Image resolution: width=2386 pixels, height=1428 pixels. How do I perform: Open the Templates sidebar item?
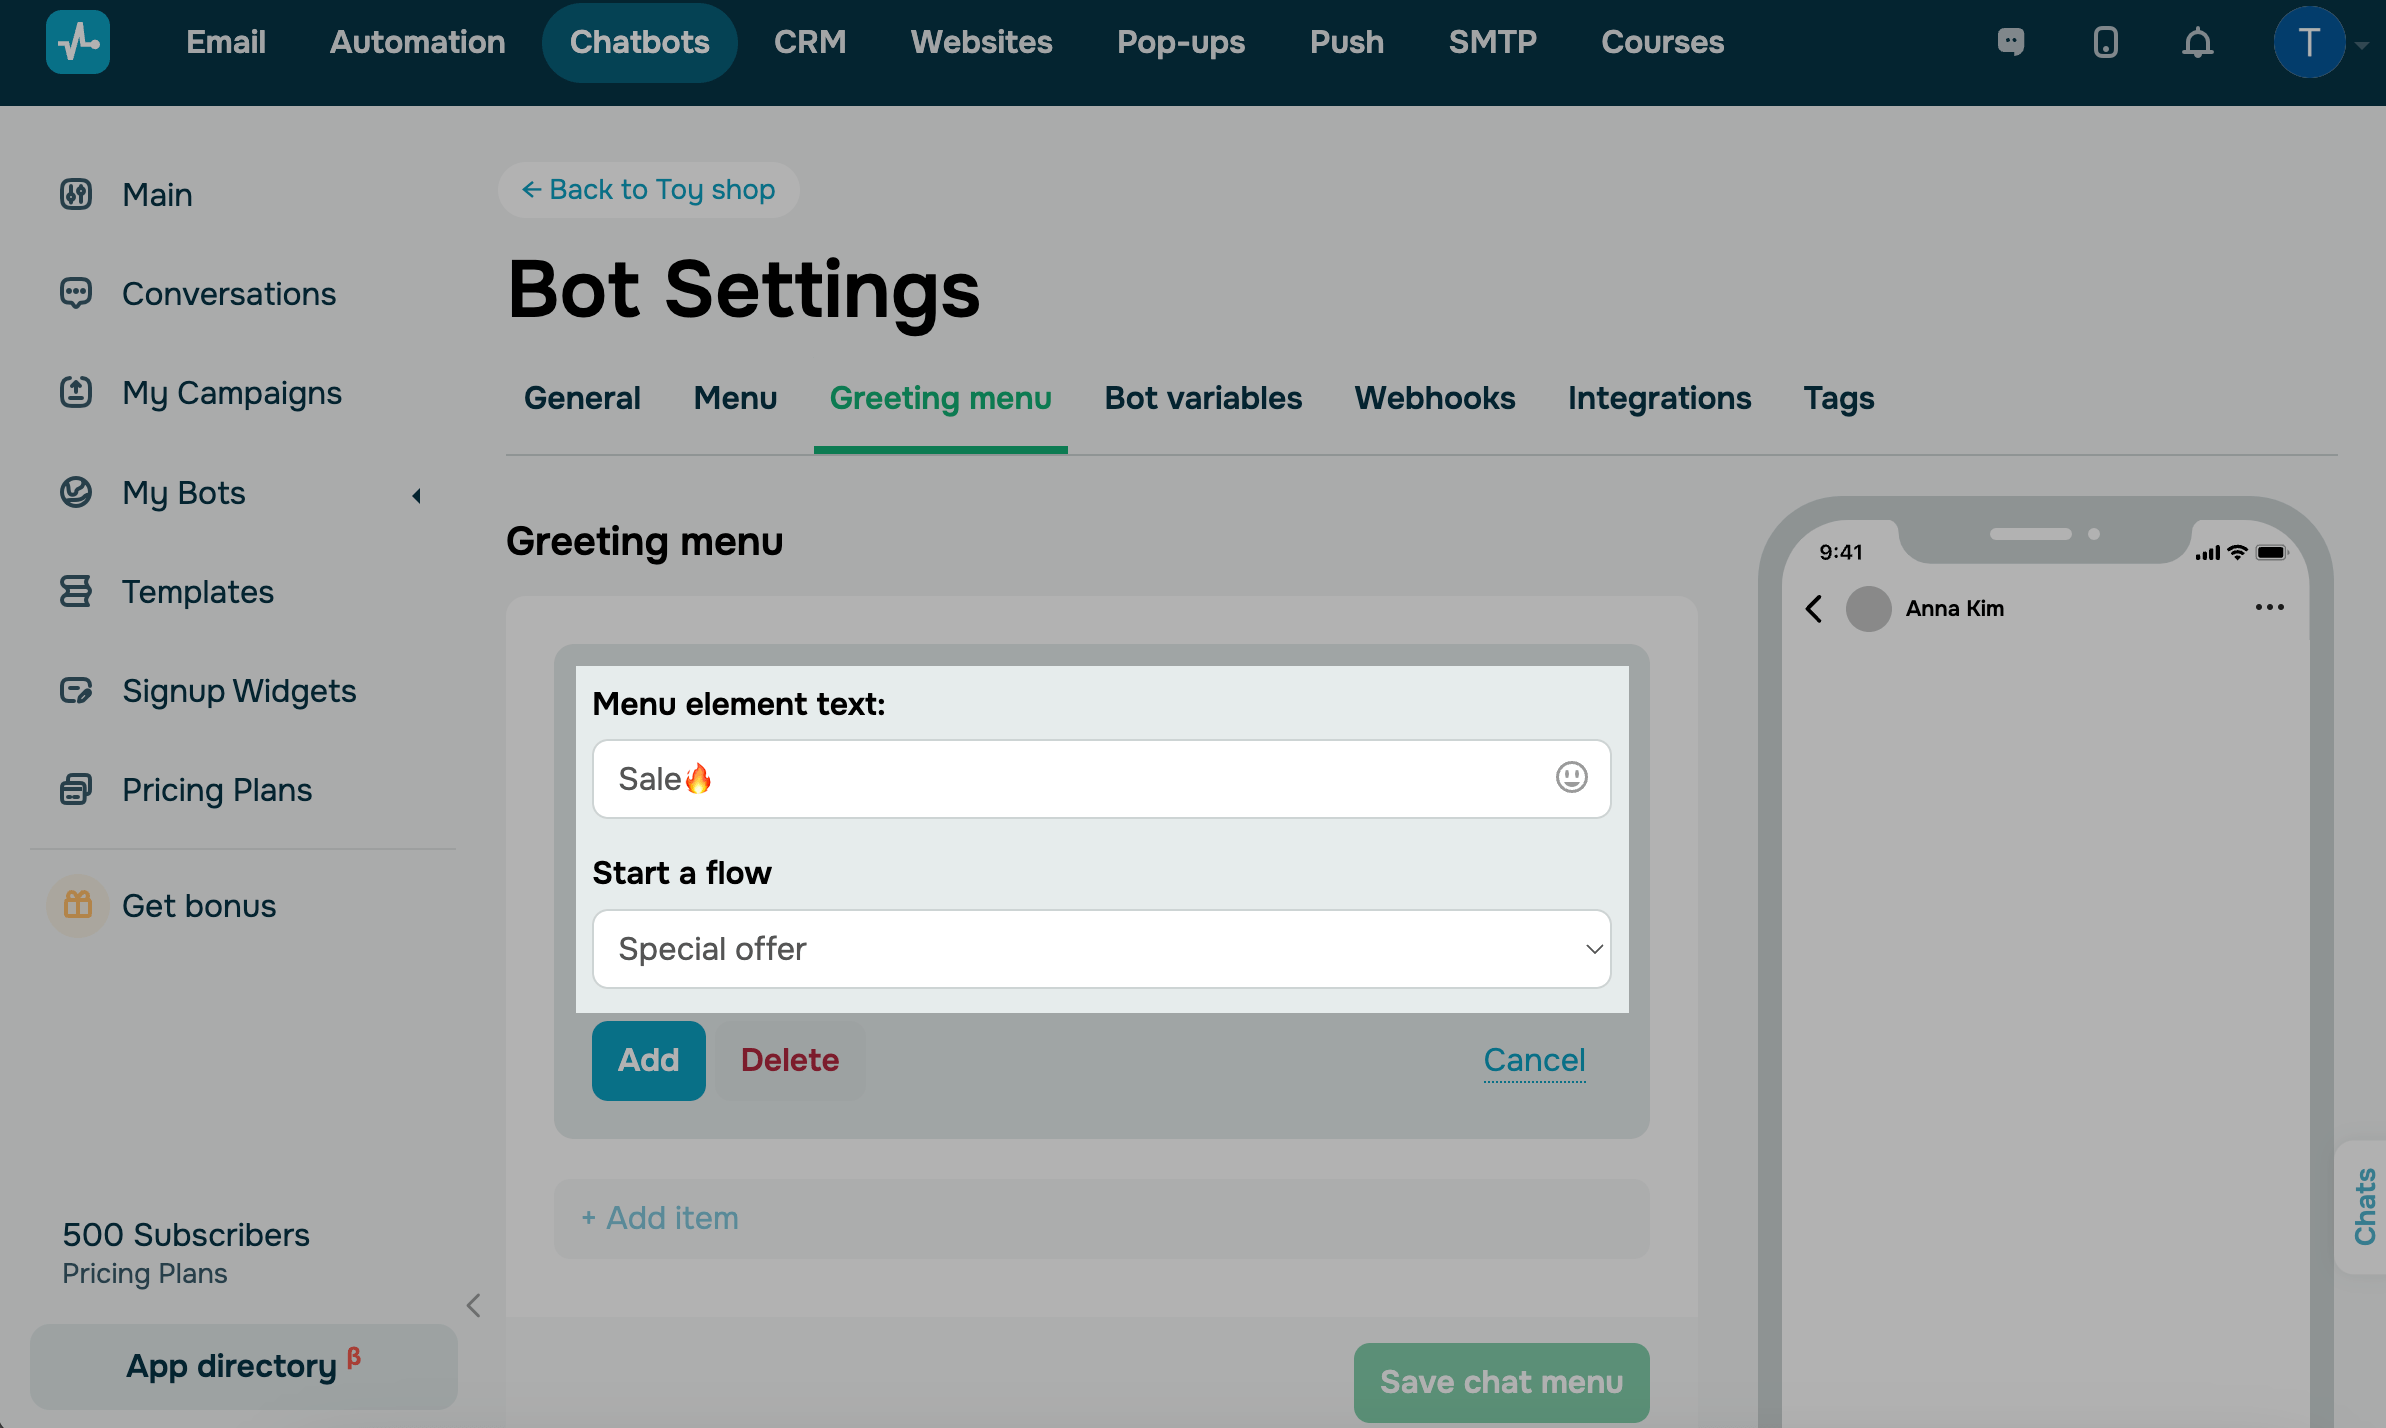[x=197, y=592]
